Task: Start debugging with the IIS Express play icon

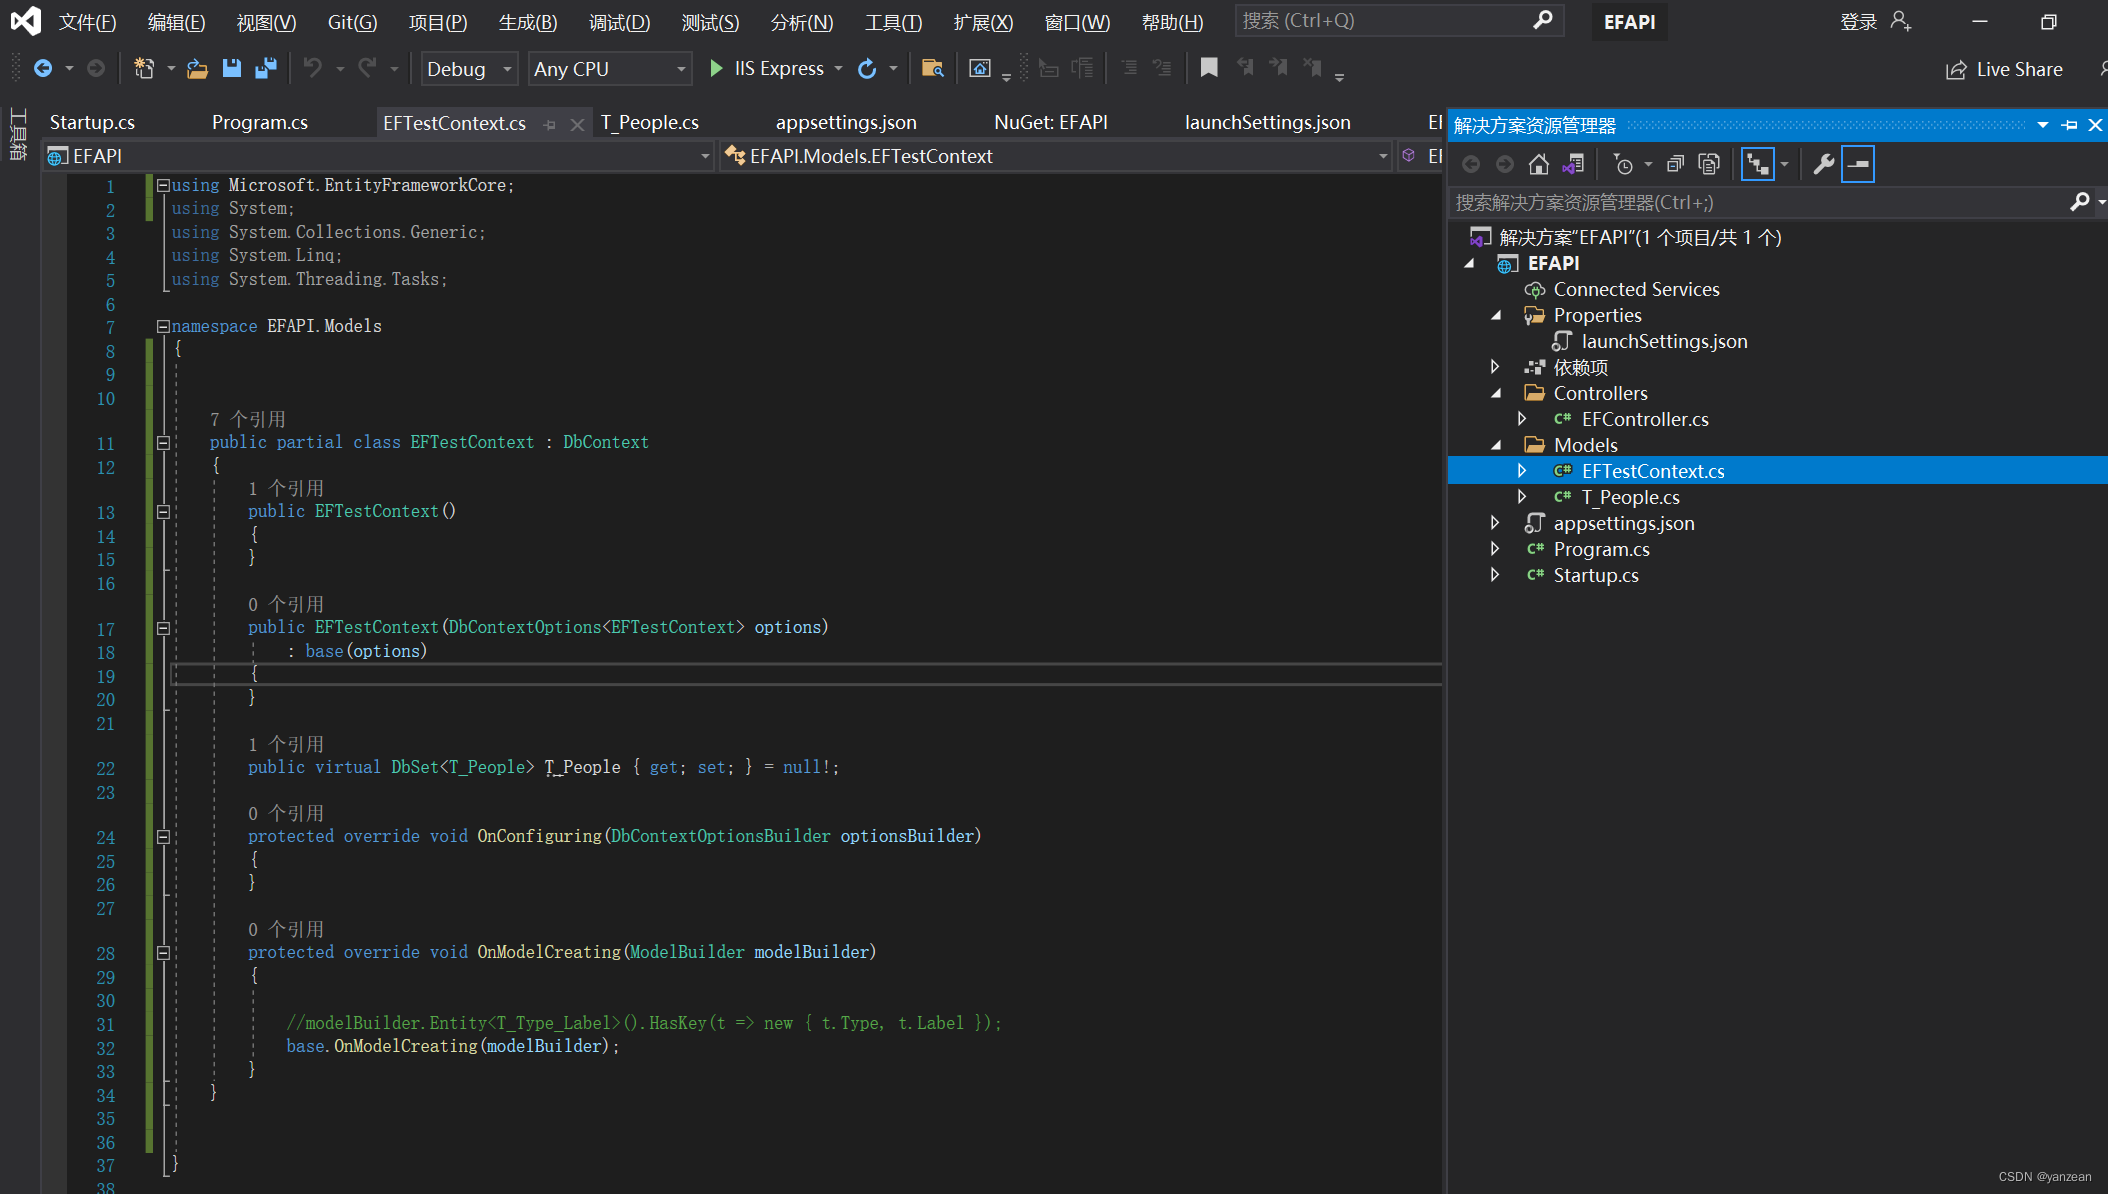Action: 716,68
